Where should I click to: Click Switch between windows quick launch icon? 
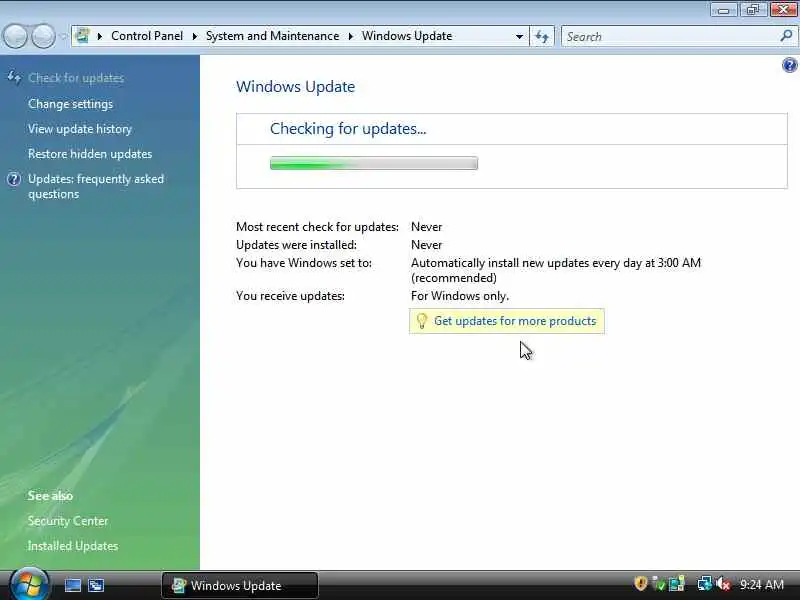tap(96, 585)
